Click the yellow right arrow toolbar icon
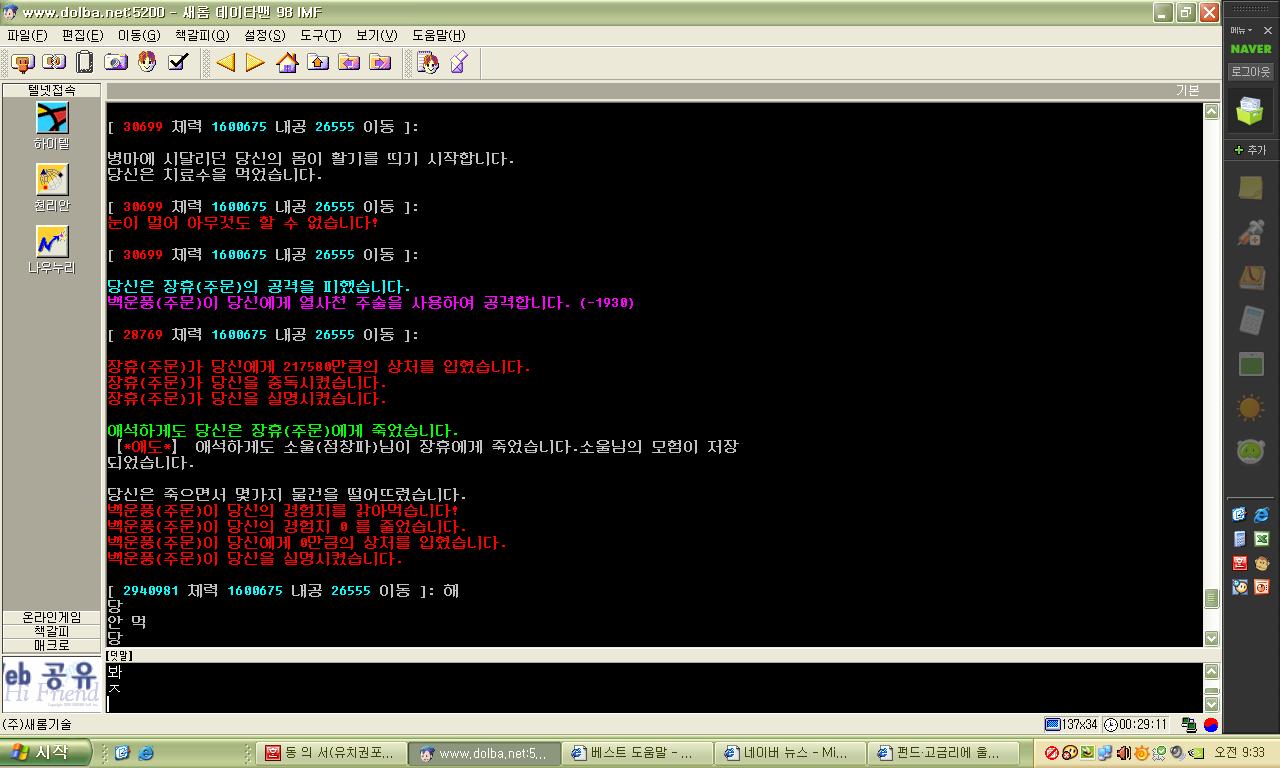The height and width of the screenshot is (768, 1280). (256, 63)
